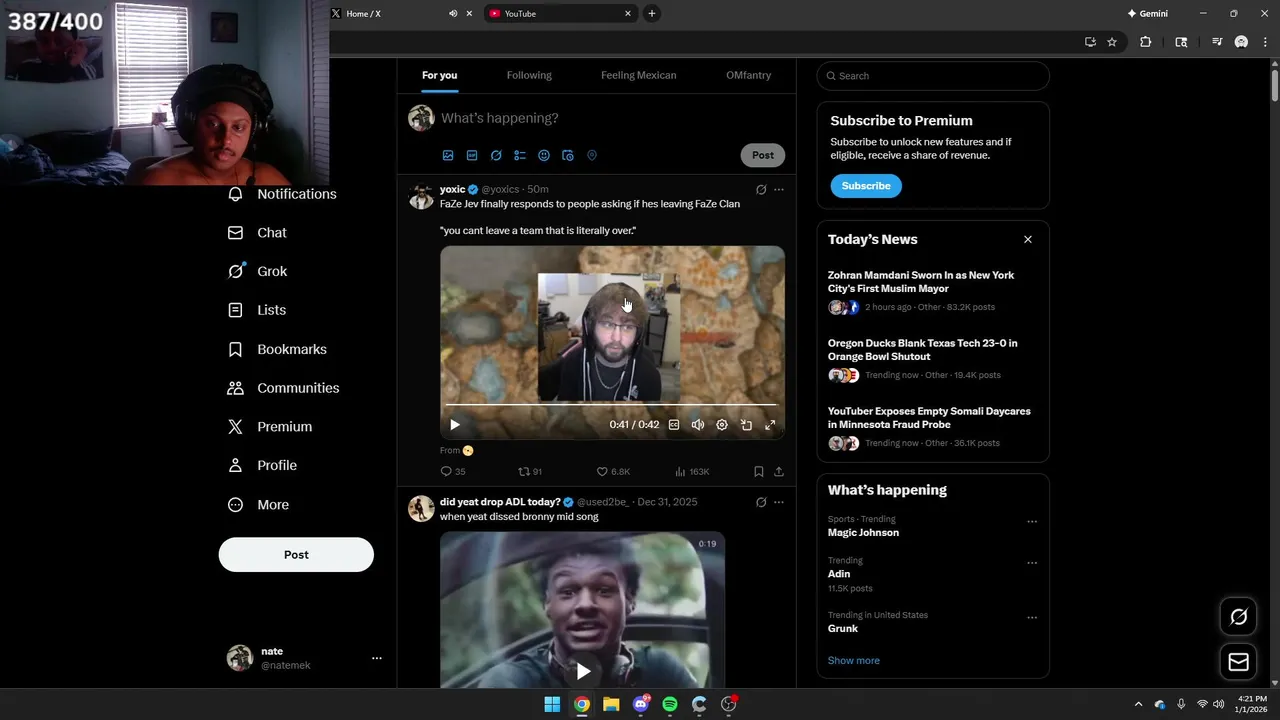The image size is (1280, 720).
Task: Add a photo using the media icon in composer
Action: (448, 155)
